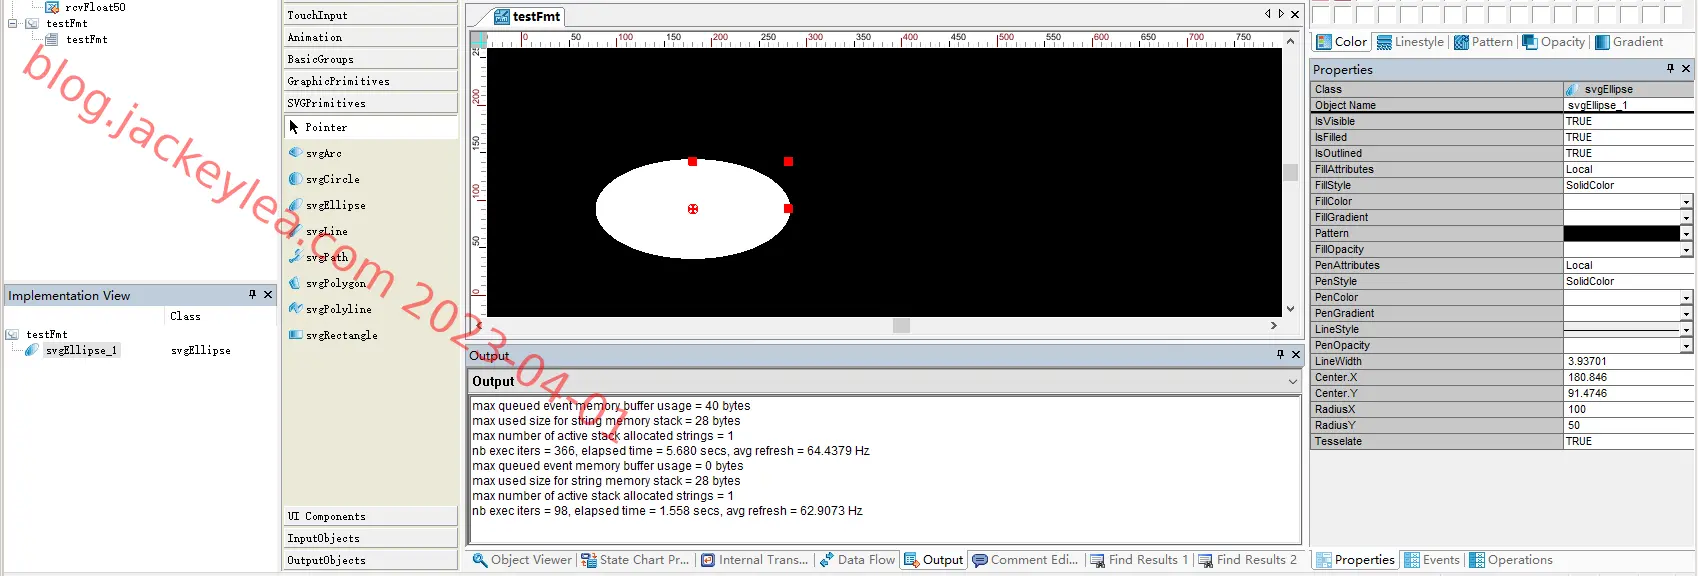
Task: Collapse the Output section chevron
Action: [1292, 381]
